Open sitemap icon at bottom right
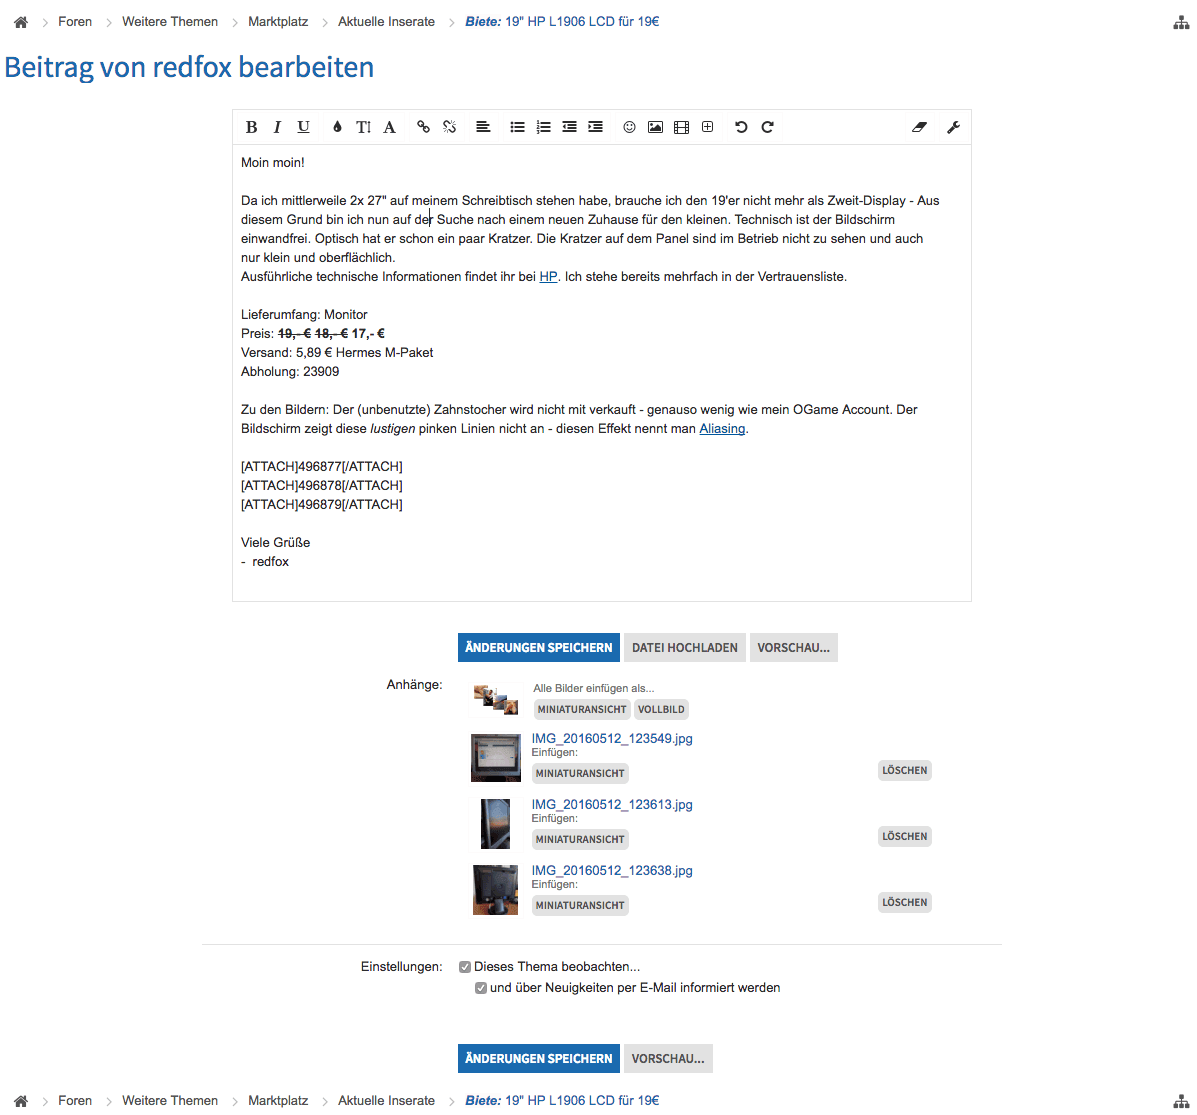1197x1115 pixels. 1181,1101
